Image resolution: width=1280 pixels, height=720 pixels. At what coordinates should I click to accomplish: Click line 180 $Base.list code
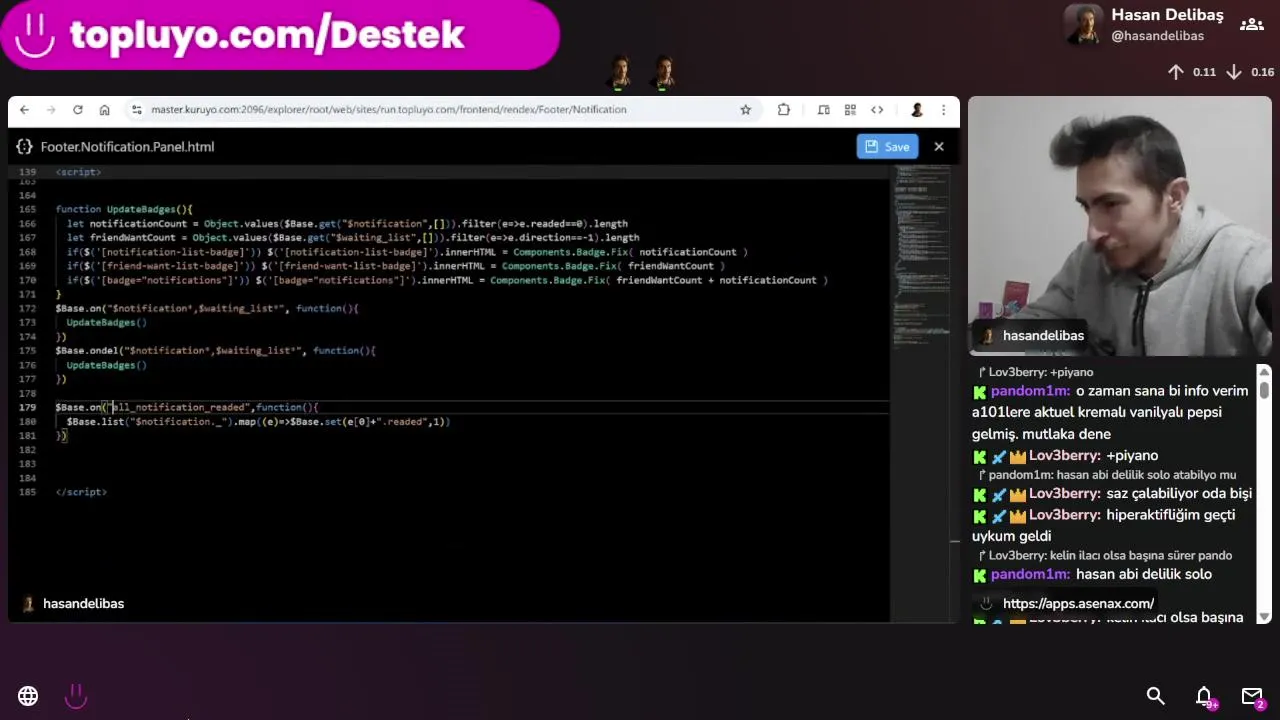click(258, 422)
